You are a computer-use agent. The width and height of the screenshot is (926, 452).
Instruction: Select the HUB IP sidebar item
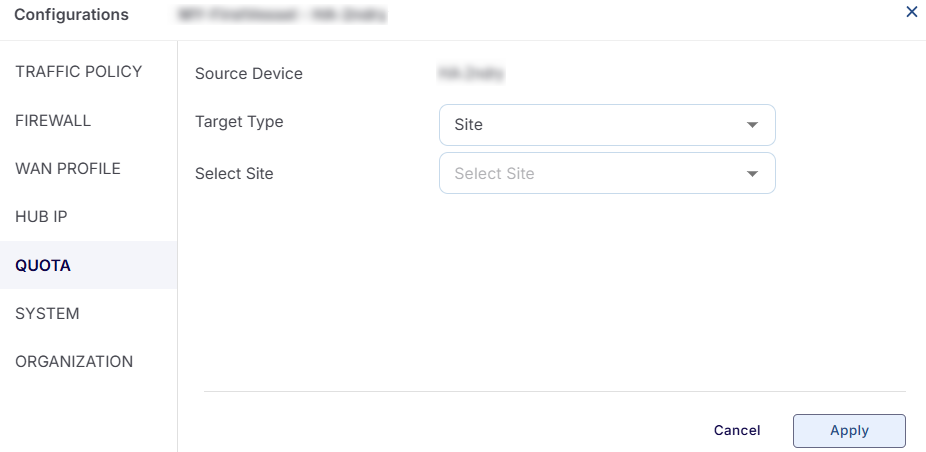(41, 217)
